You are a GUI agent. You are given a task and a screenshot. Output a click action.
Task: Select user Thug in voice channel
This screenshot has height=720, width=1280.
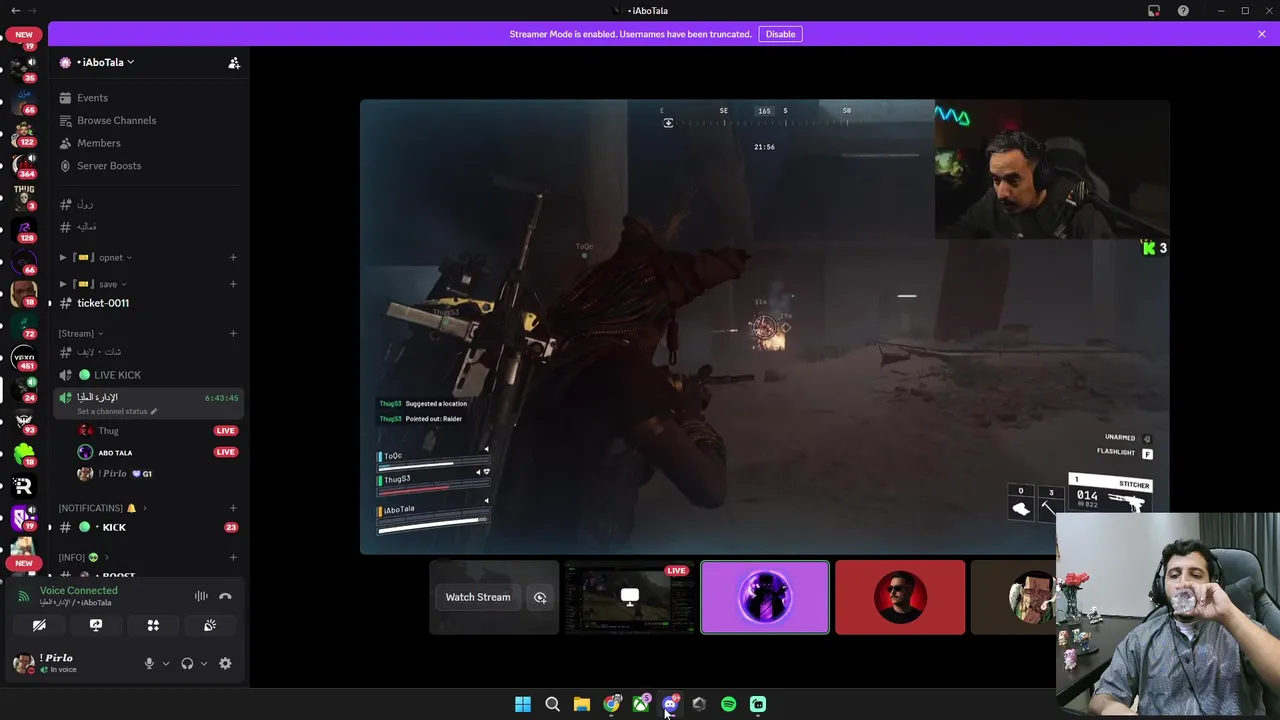point(108,431)
